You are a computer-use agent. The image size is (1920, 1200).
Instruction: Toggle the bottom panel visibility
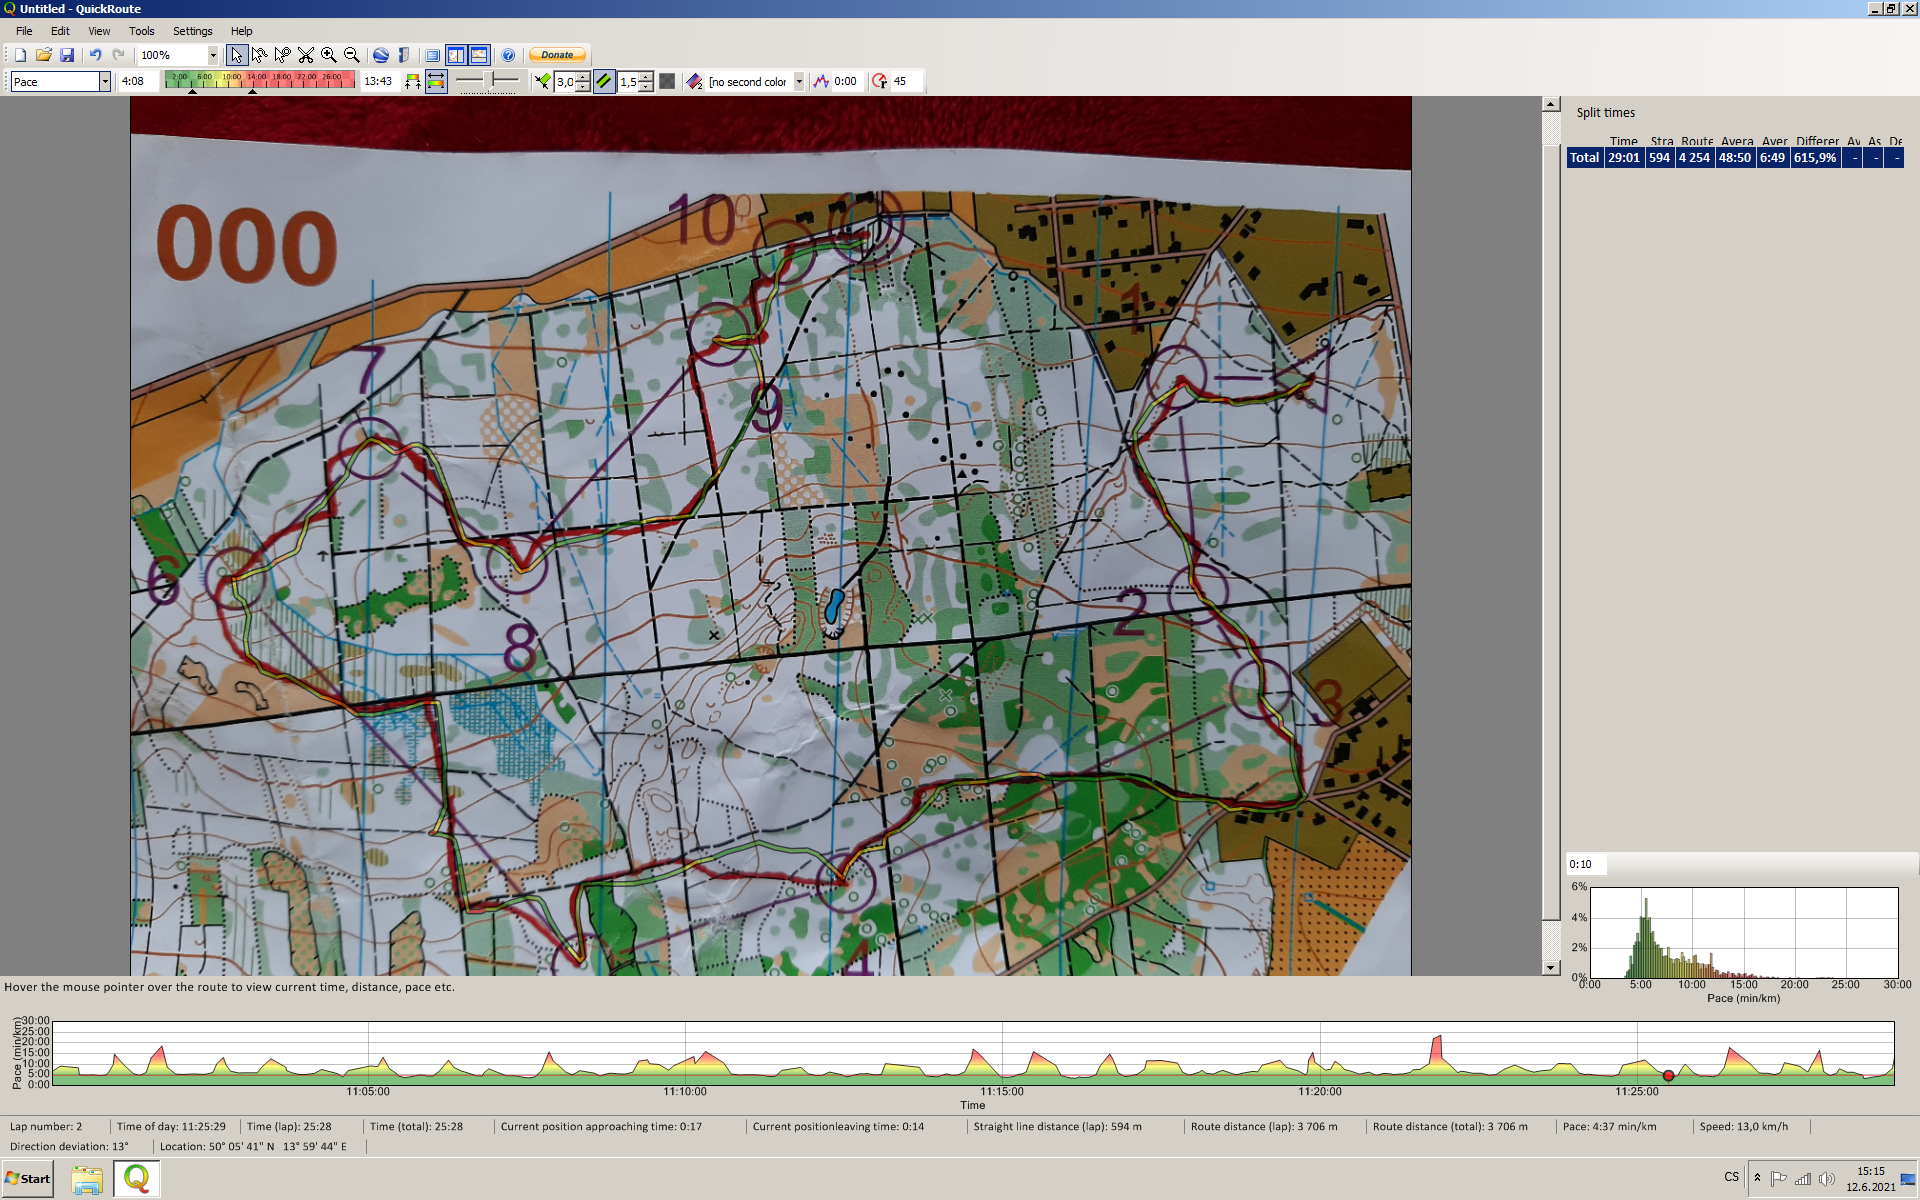pos(479,55)
